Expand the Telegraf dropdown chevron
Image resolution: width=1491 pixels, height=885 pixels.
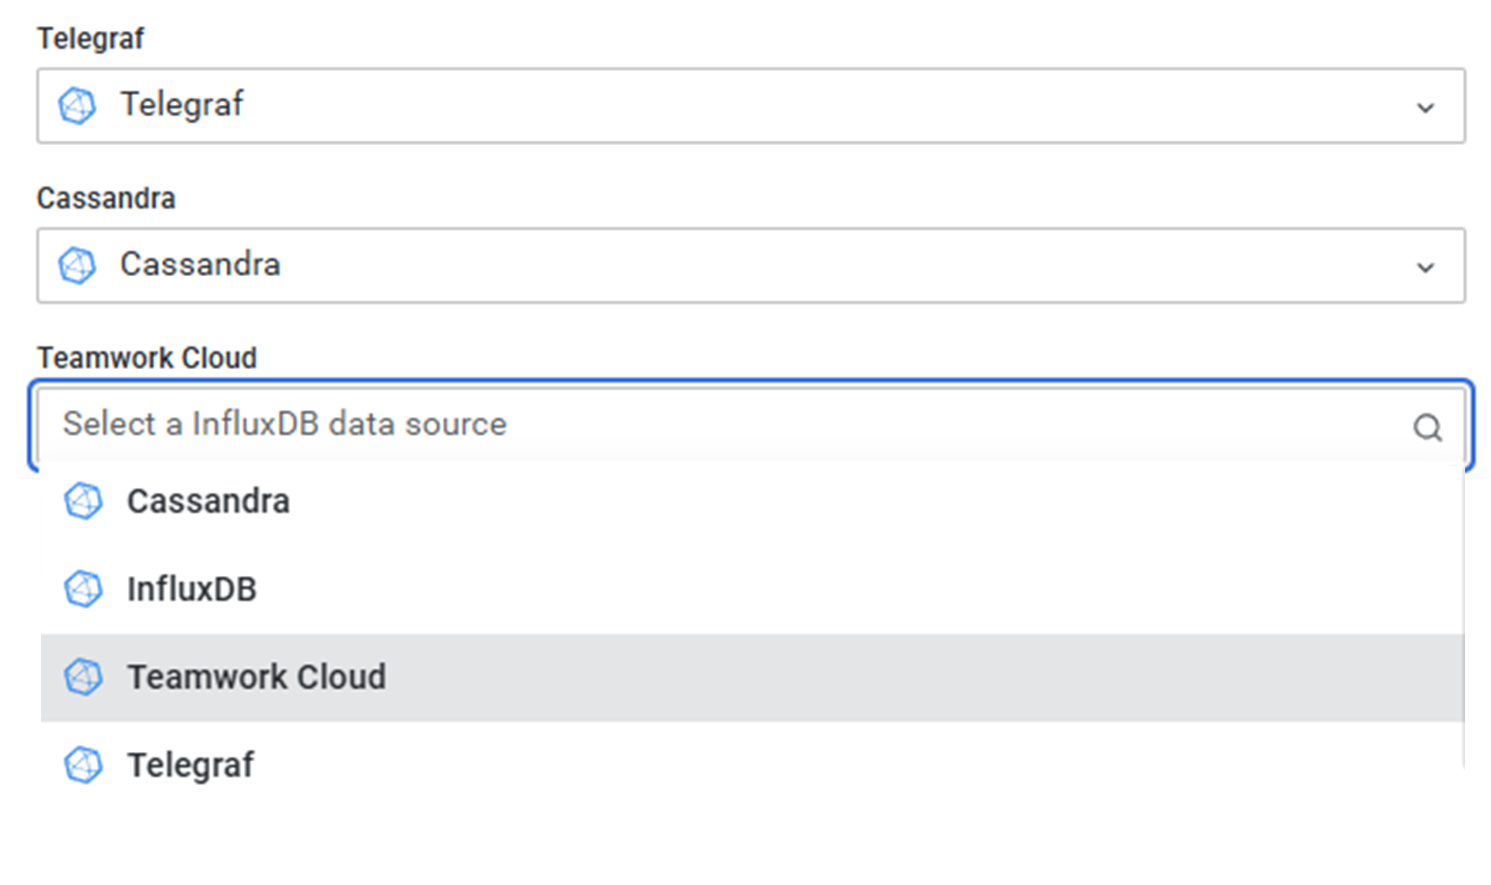coord(1426,107)
